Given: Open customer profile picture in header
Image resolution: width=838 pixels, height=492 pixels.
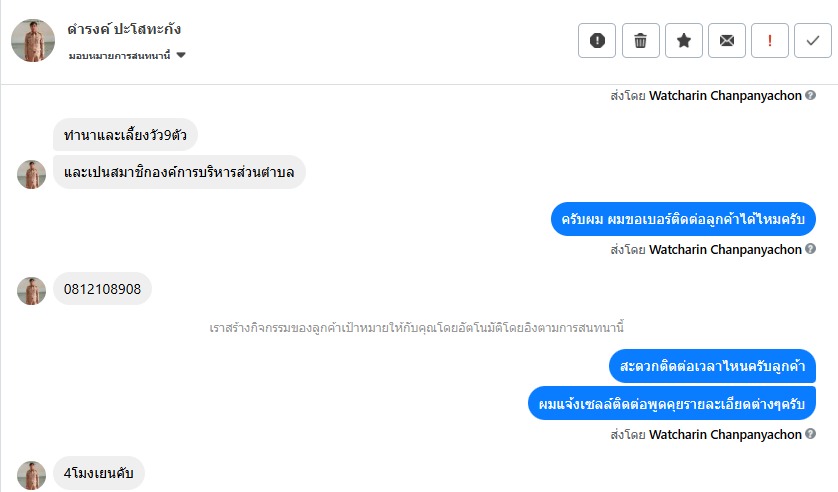Looking at the screenshot, I should [33, 40].
